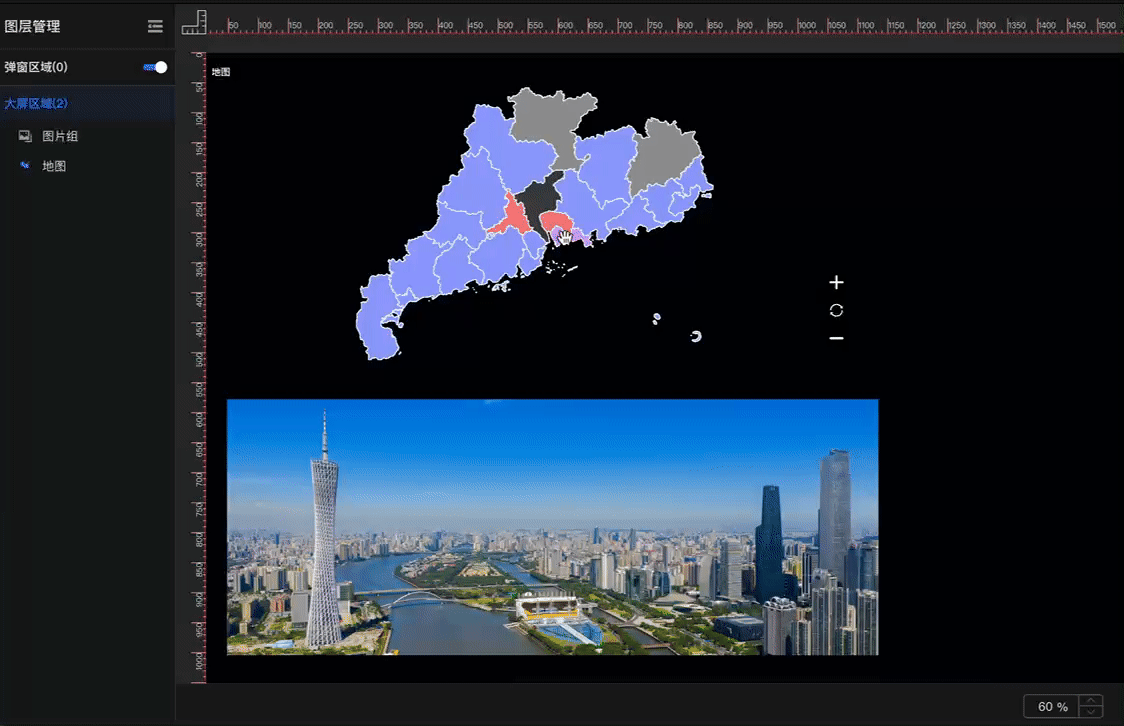Click the red region under the hand cursor

pyautogui.click(x=555, y=221)
